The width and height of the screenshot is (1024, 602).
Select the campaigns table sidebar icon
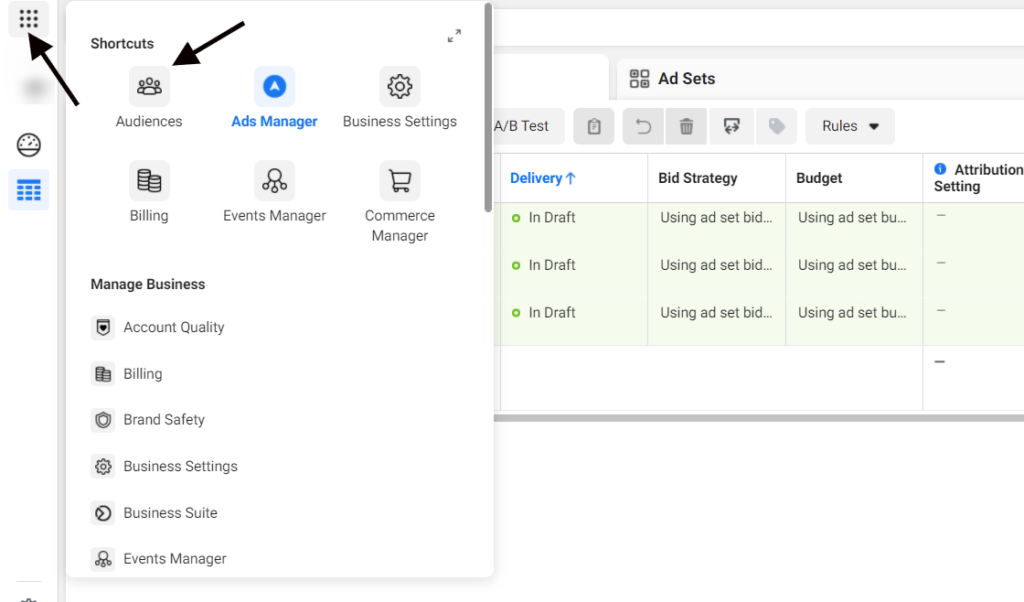29,189
